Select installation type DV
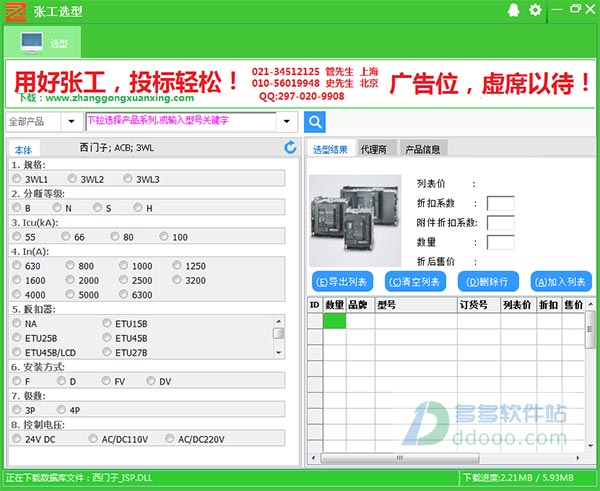 [151, 381]
